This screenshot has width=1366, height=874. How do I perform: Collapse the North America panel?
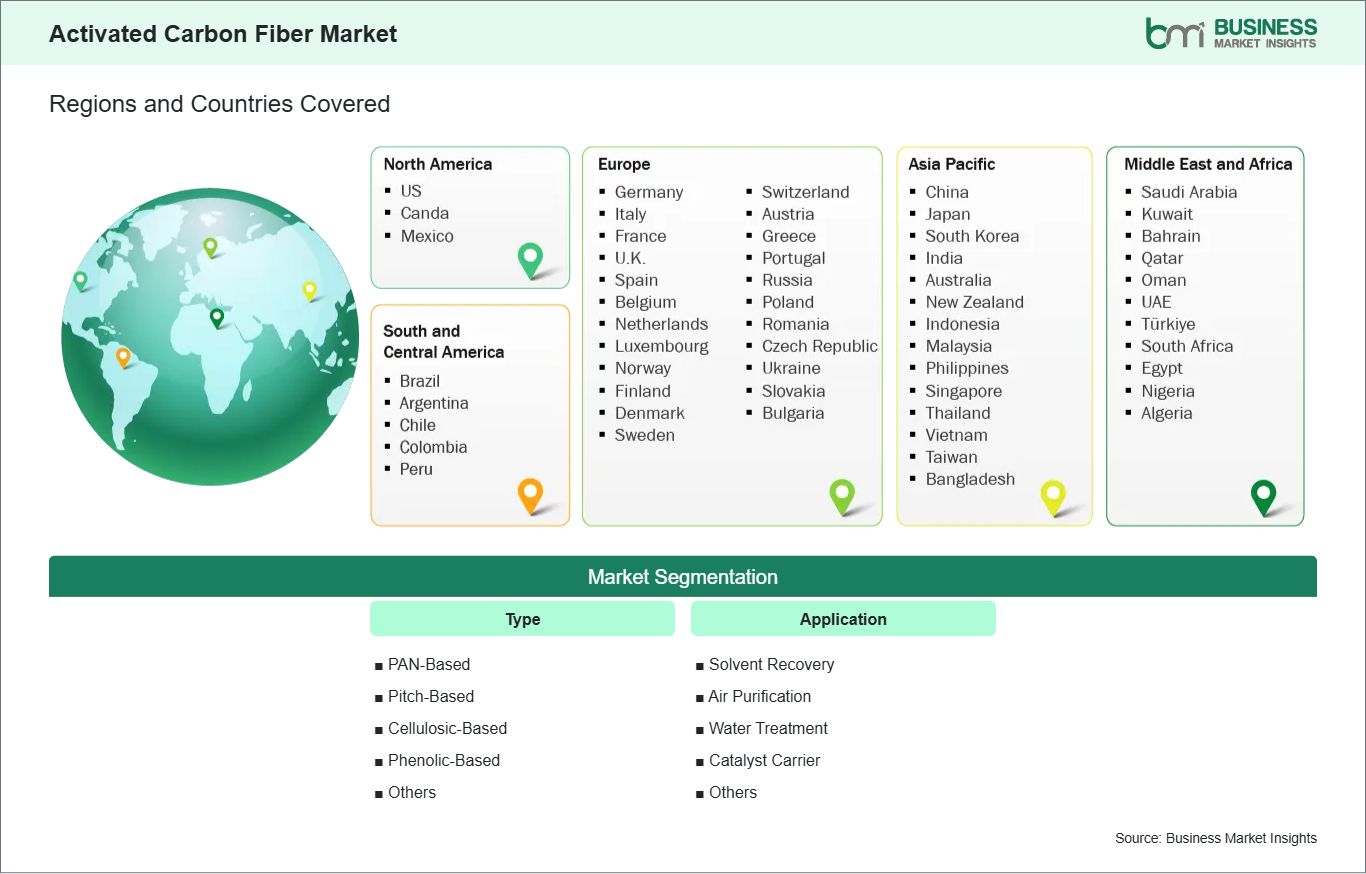470,217
